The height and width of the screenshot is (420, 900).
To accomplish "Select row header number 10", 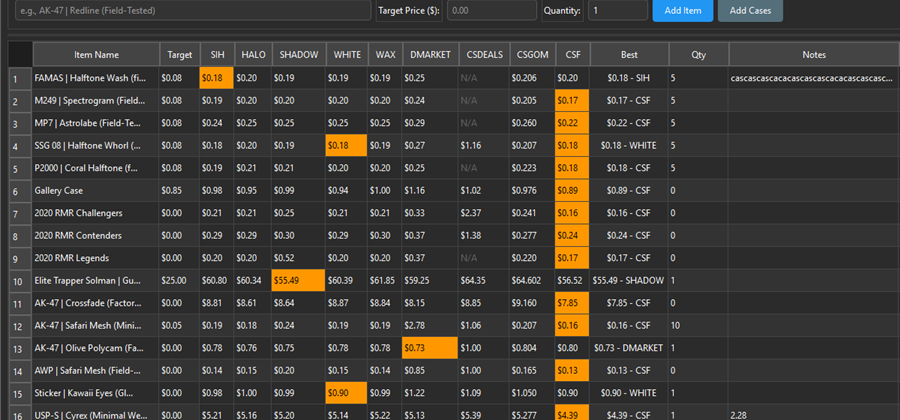I will [20, 281].
